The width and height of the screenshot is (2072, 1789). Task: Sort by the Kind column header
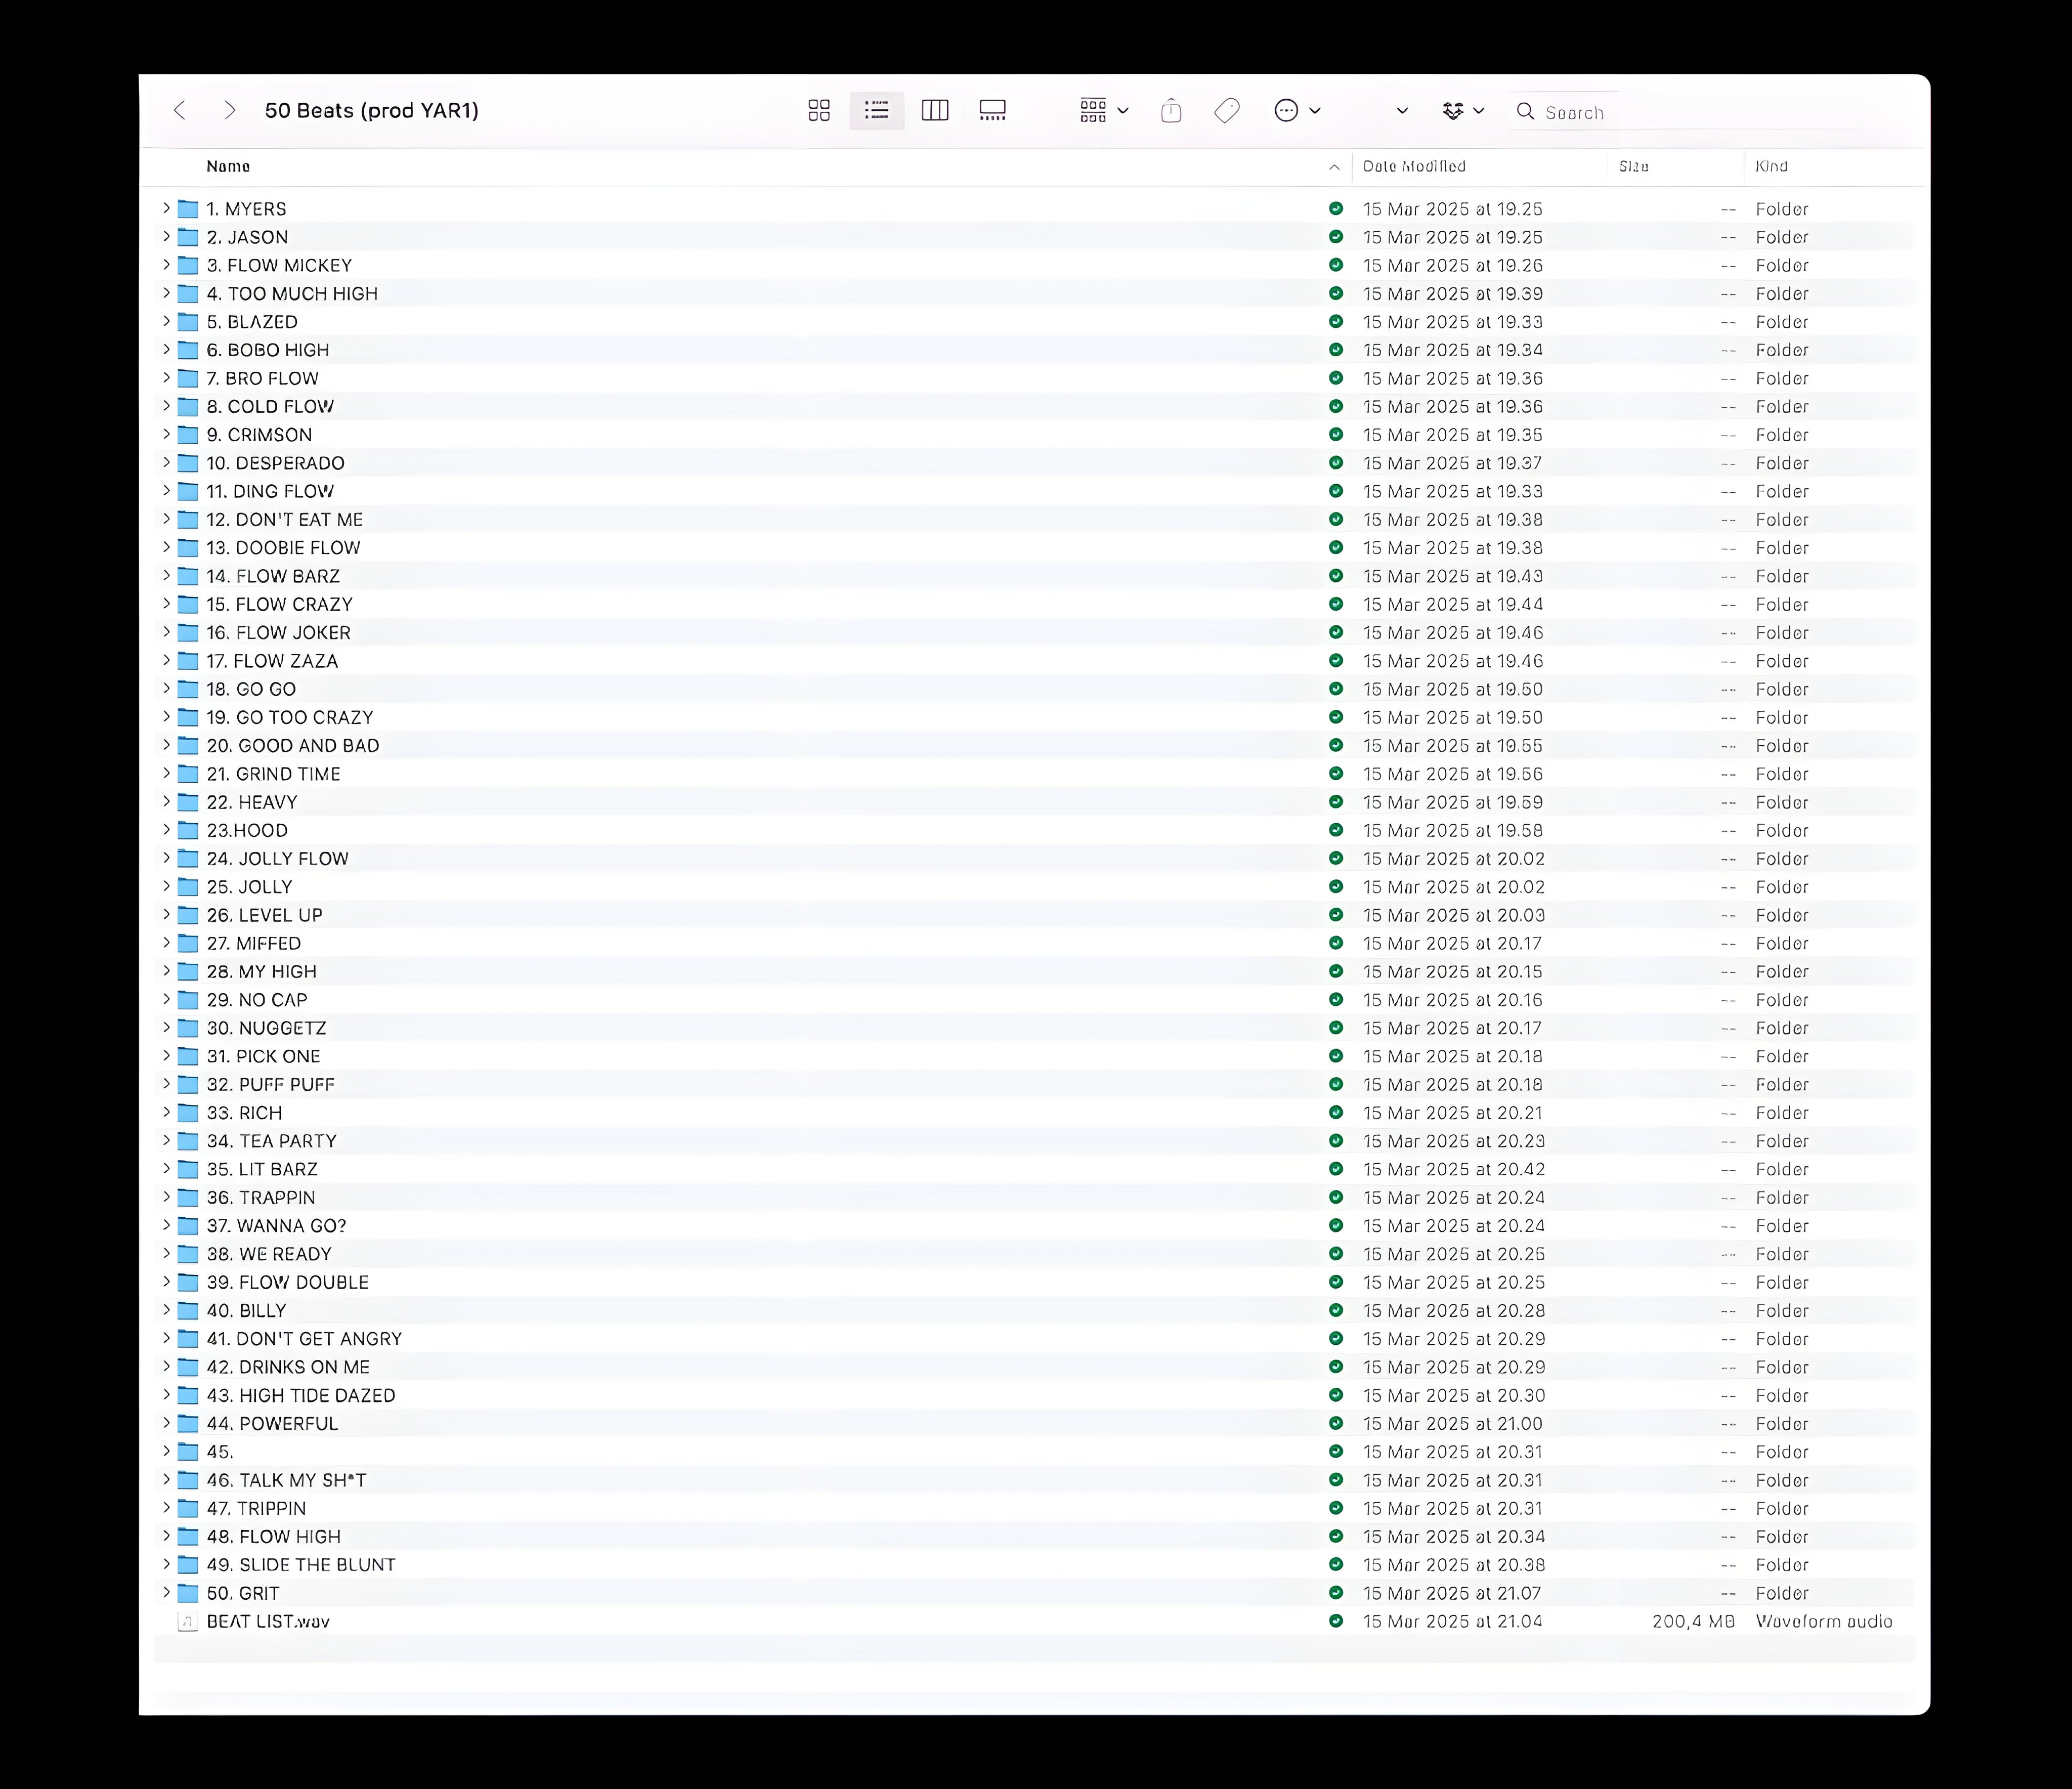(1771, 167)
